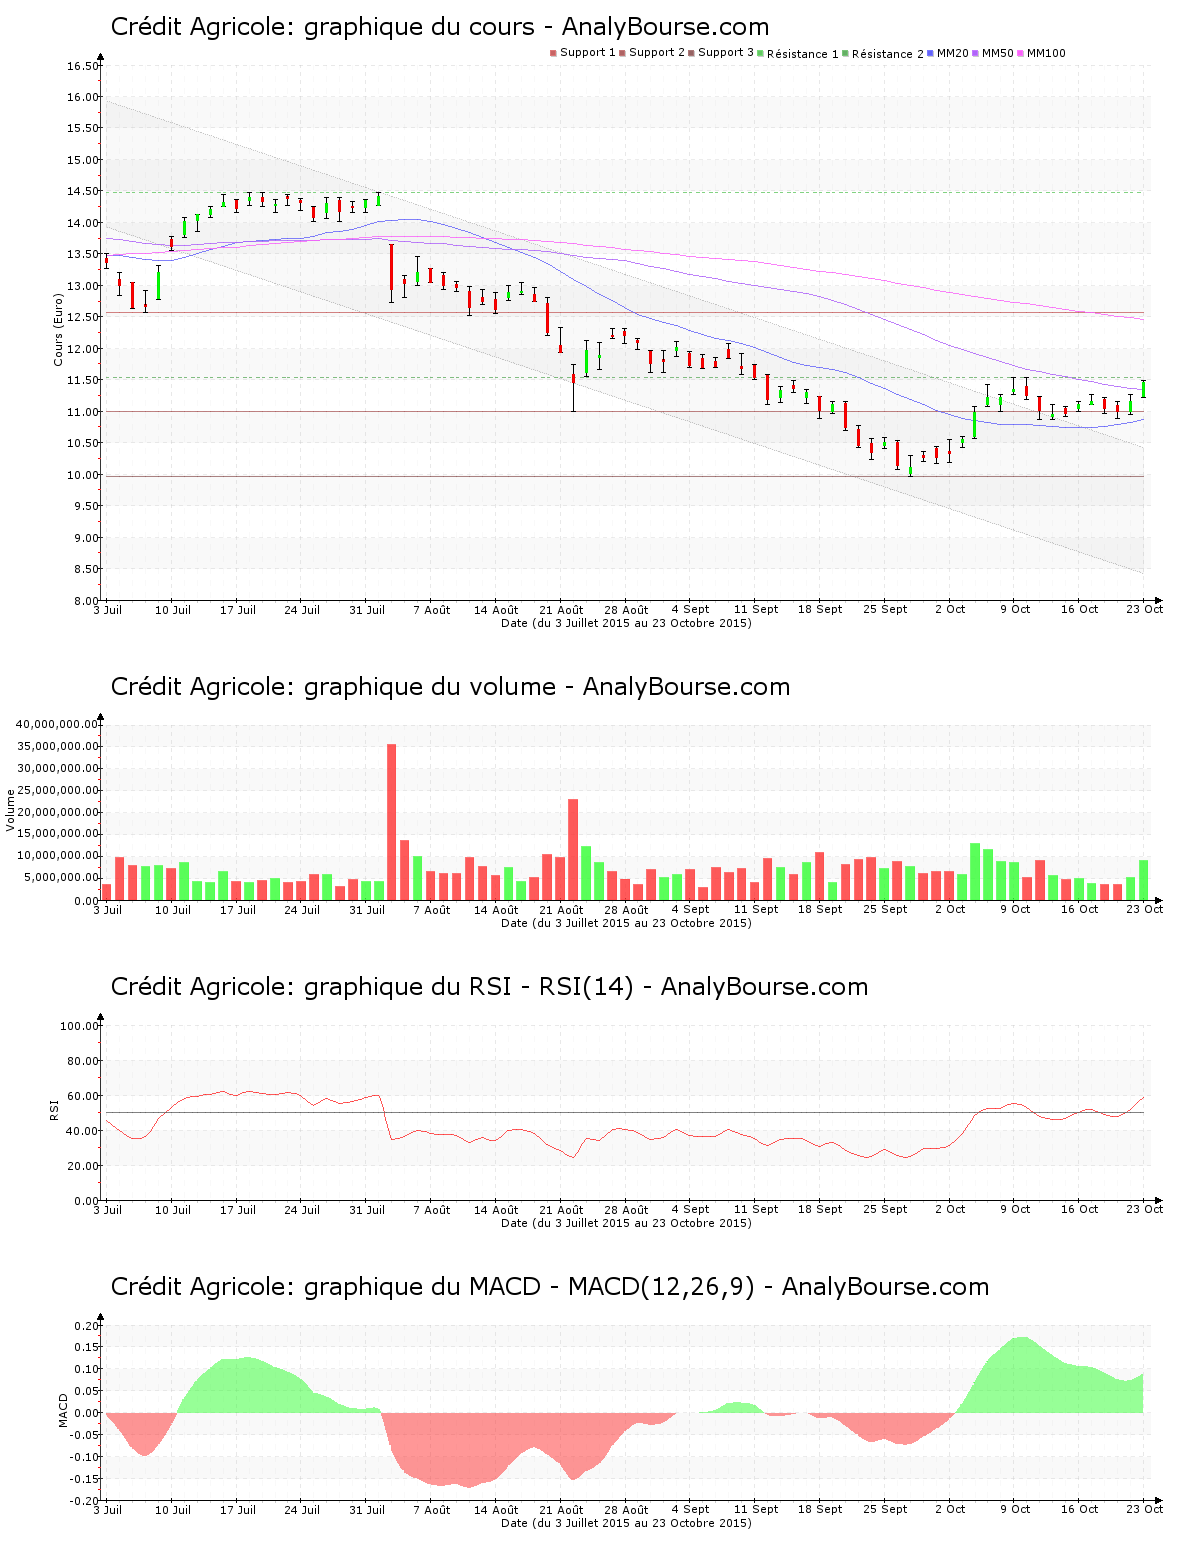Click the 'graphique du volume' chart title

(x=450, y=687)
